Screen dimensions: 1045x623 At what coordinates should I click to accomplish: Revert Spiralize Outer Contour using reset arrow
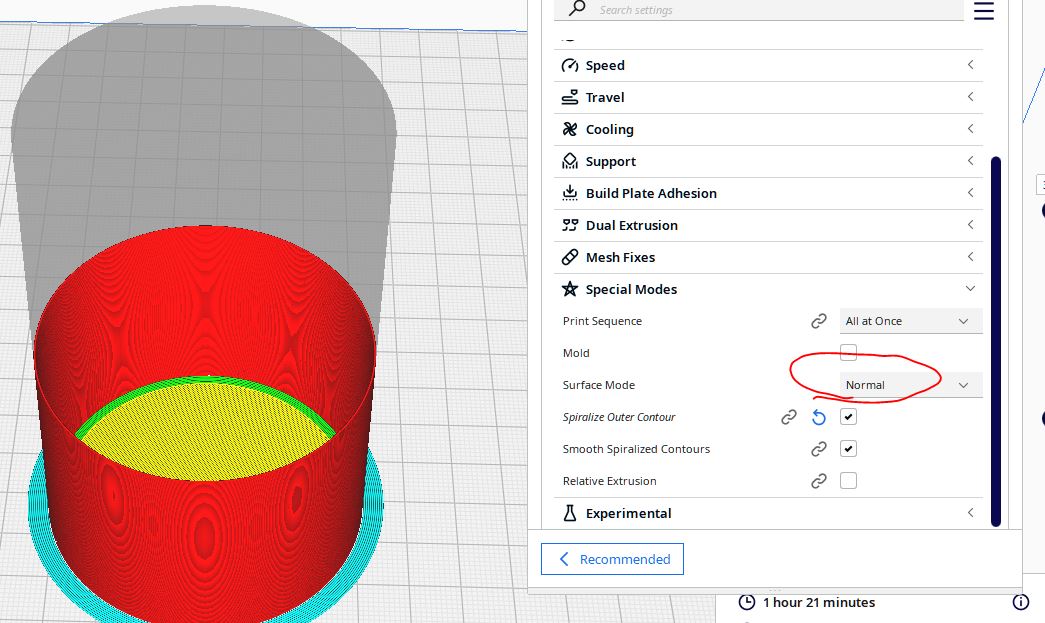coord(819,416)
